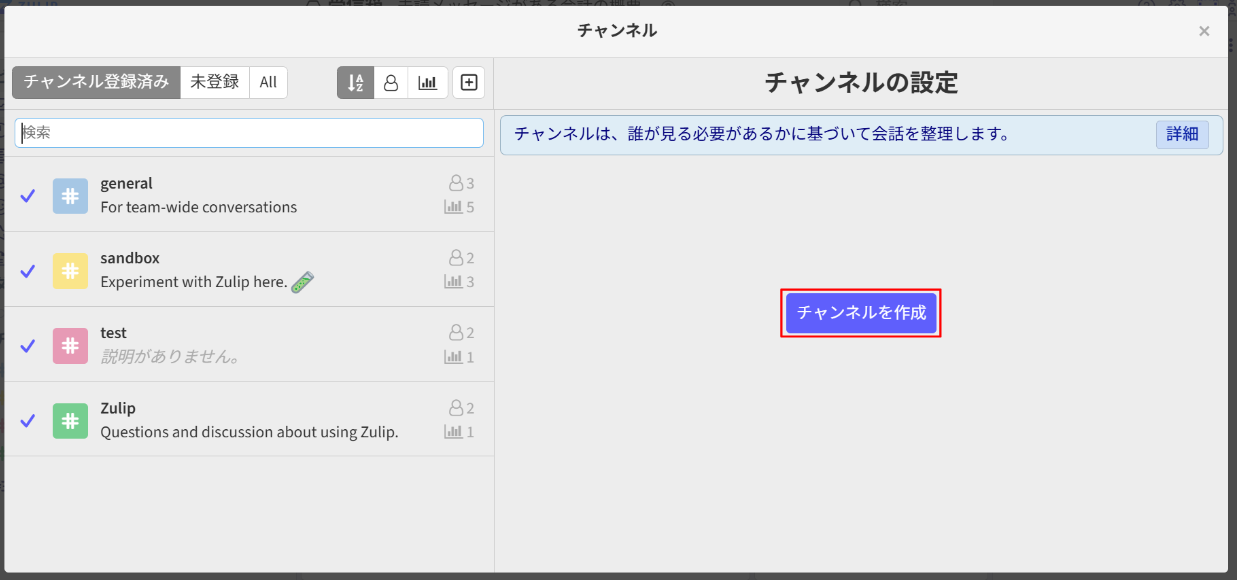The width and height of the screenshot is (1237, 580).
Task: Click the pink color swatch of test channel
Action: pos(69,344)
